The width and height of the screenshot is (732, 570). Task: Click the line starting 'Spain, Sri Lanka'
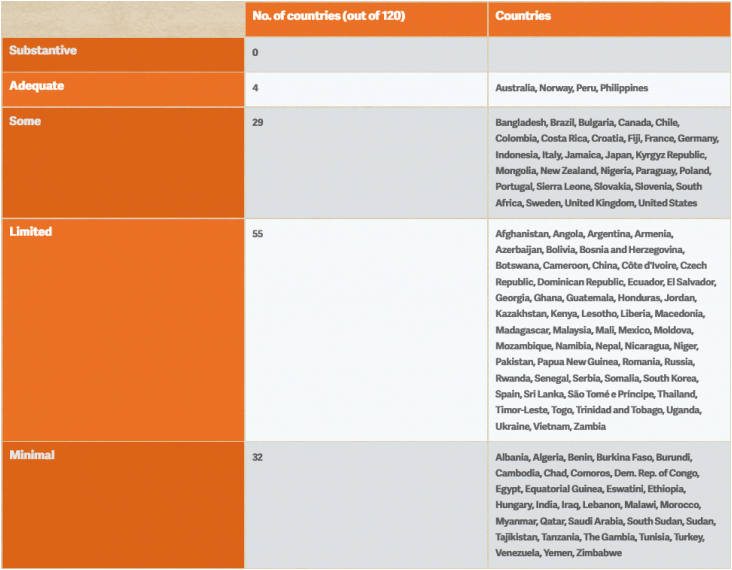[596, 394]
